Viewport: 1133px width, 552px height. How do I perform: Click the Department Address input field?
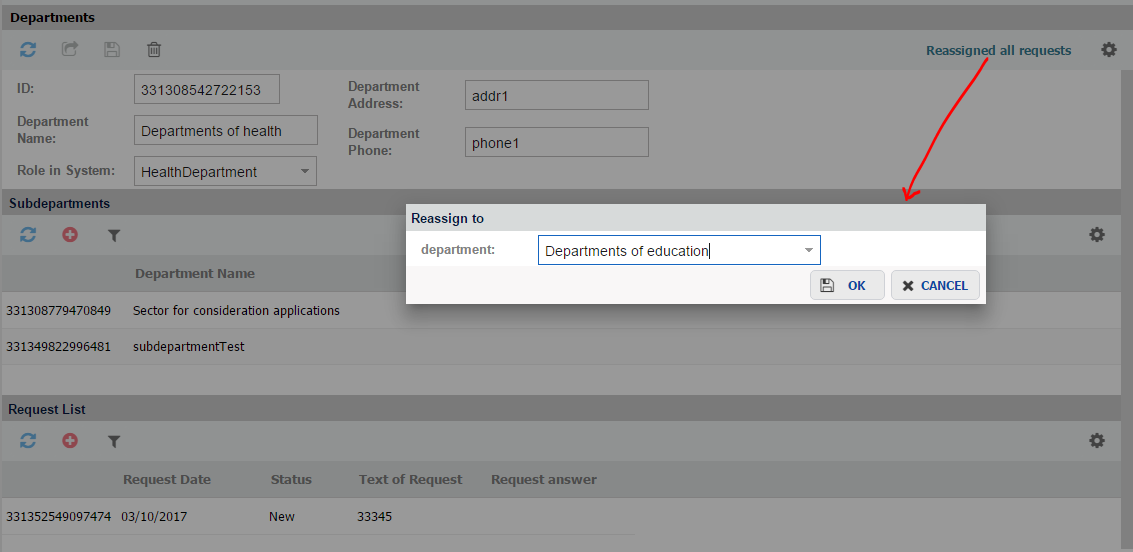(556, 96)
